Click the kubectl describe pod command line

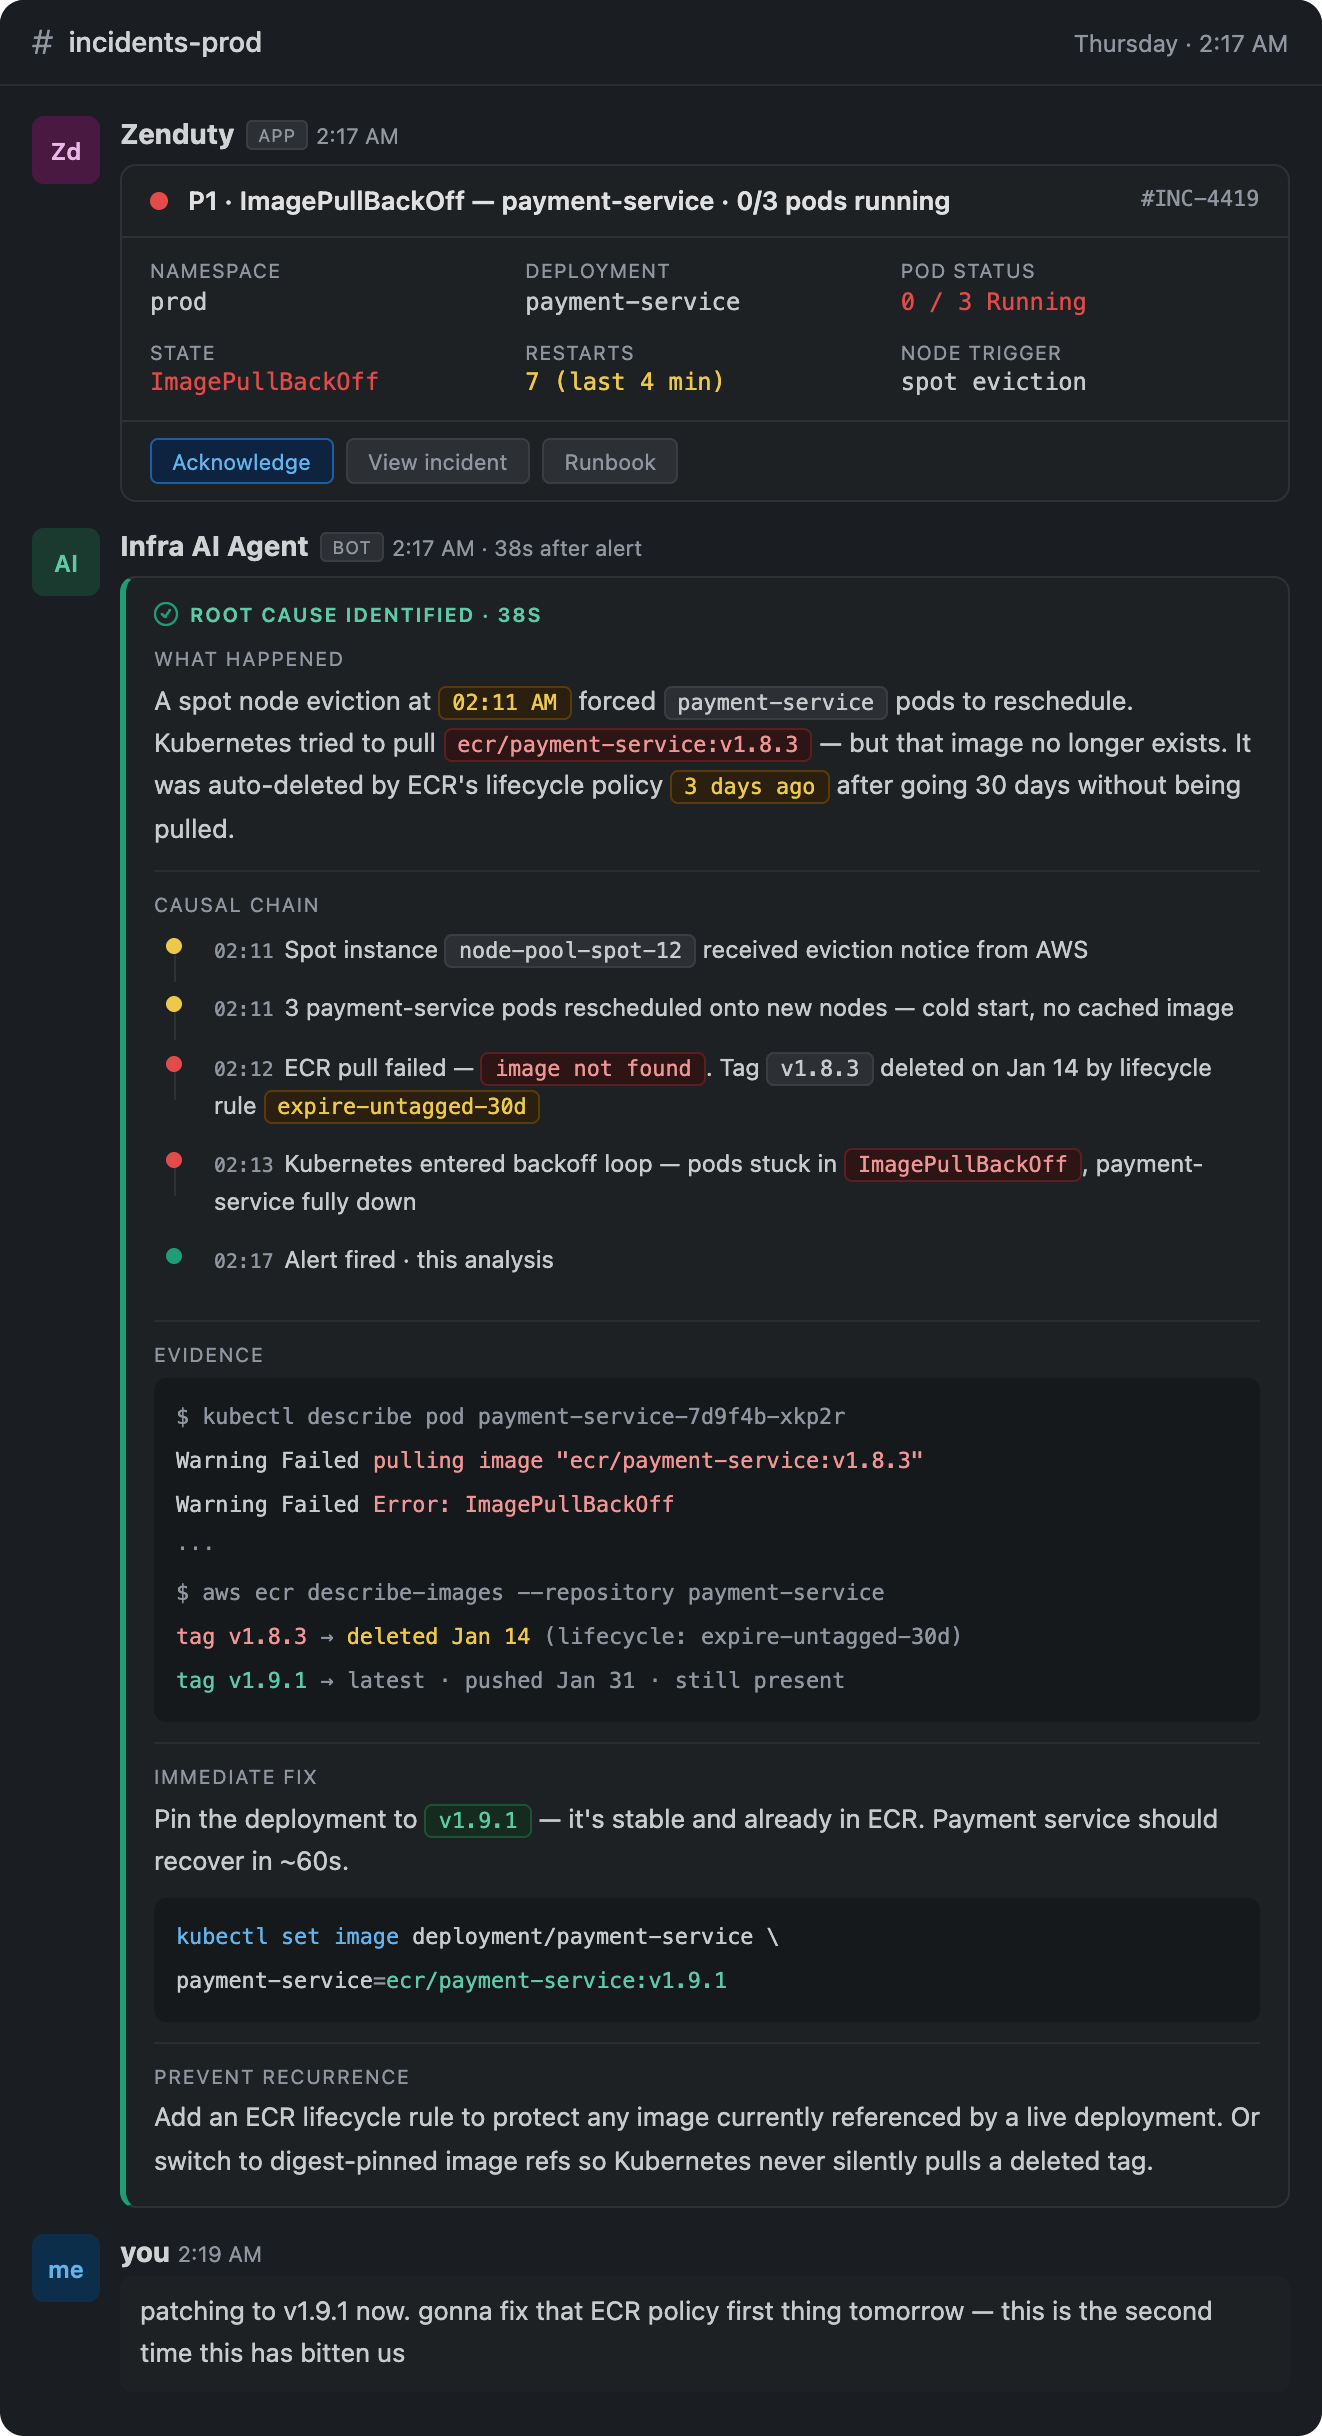(x=510, y=1416)
